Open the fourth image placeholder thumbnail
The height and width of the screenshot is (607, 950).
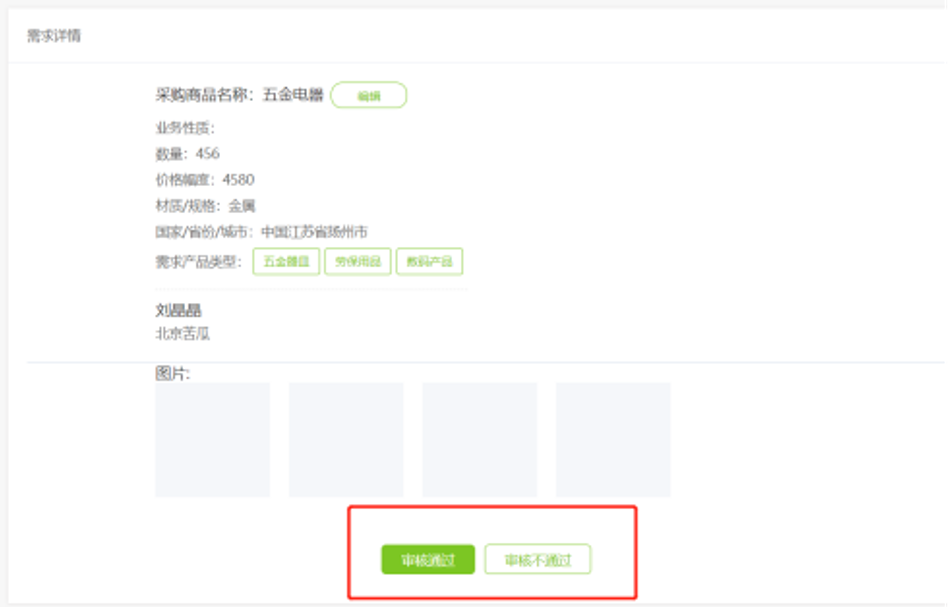tap(613, 440)
